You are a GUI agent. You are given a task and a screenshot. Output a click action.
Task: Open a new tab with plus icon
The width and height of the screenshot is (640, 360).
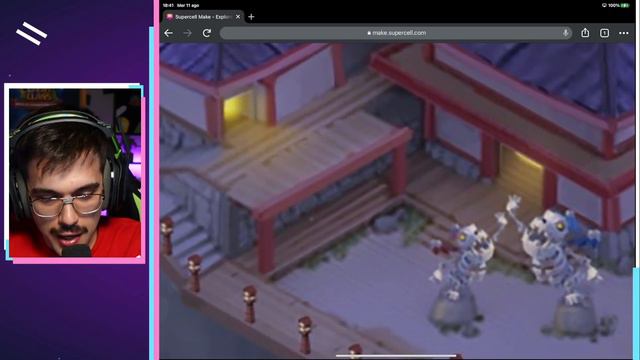(x=251, y=17)
